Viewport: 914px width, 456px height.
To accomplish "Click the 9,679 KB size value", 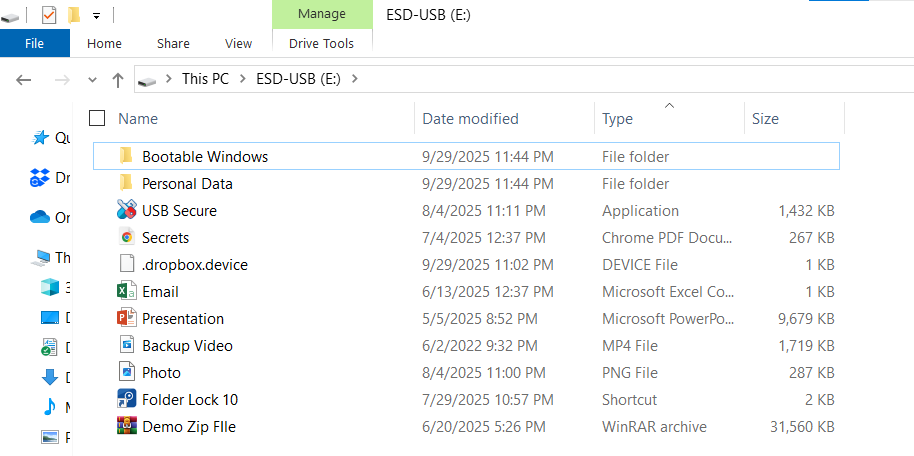I will (x=806, y=318).
